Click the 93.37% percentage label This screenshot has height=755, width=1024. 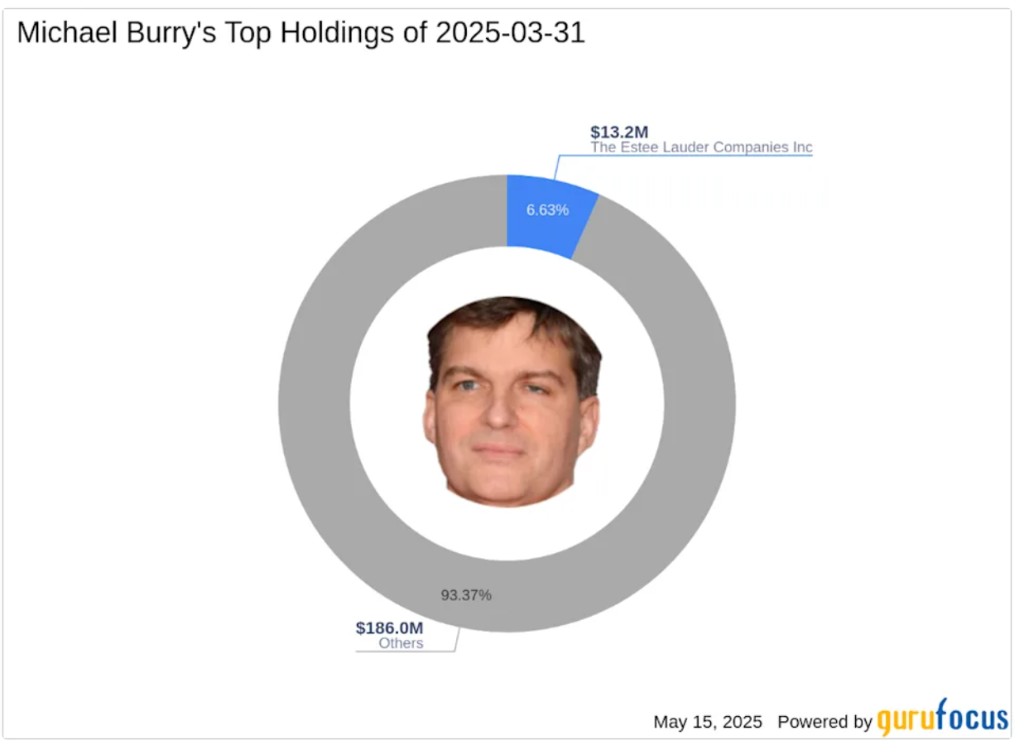coord(466,595)
